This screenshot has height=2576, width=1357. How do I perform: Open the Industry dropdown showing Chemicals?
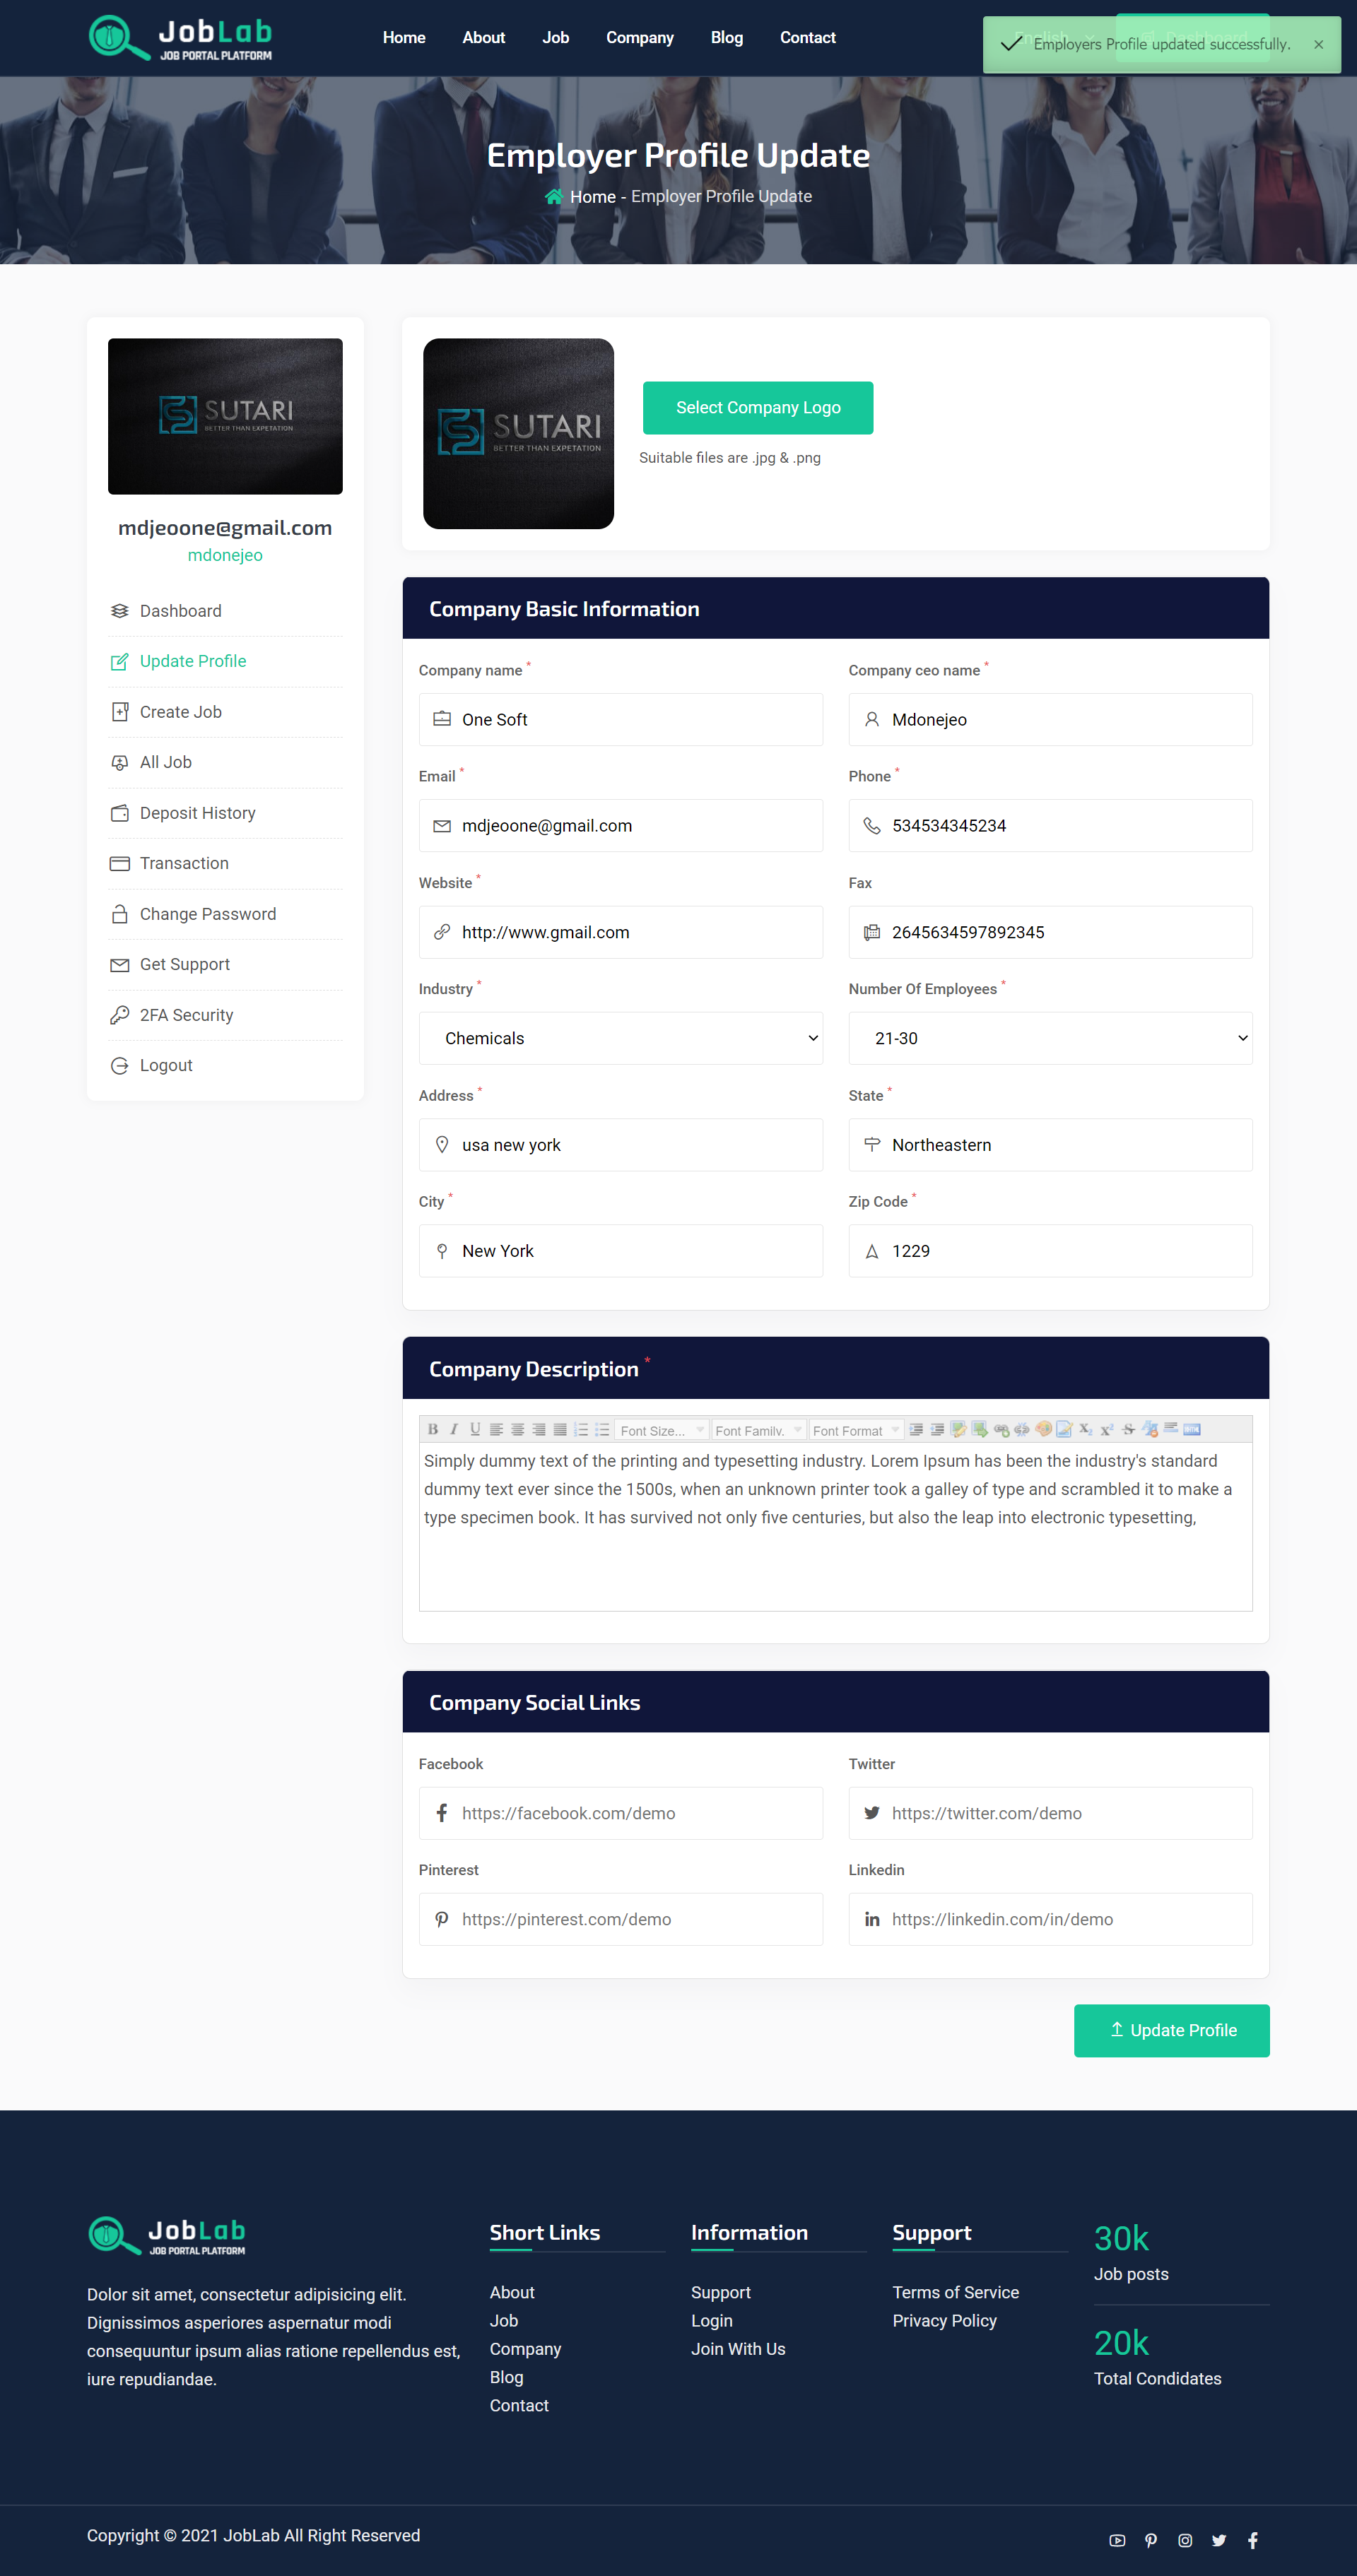[620, 1038]
